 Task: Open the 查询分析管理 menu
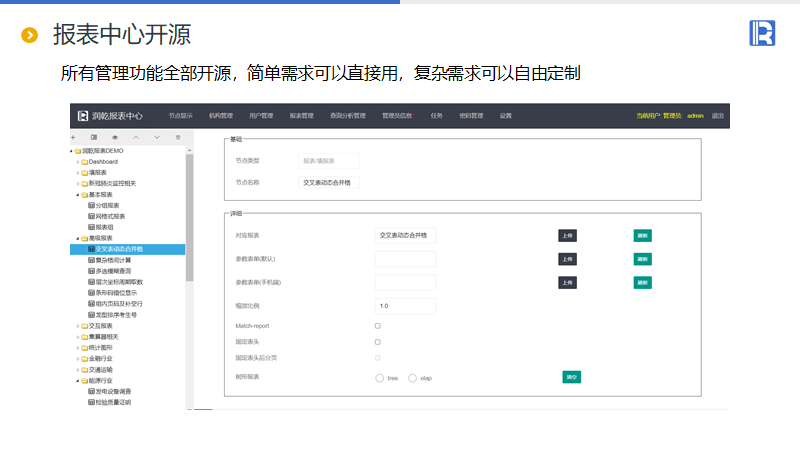point(348,116)
